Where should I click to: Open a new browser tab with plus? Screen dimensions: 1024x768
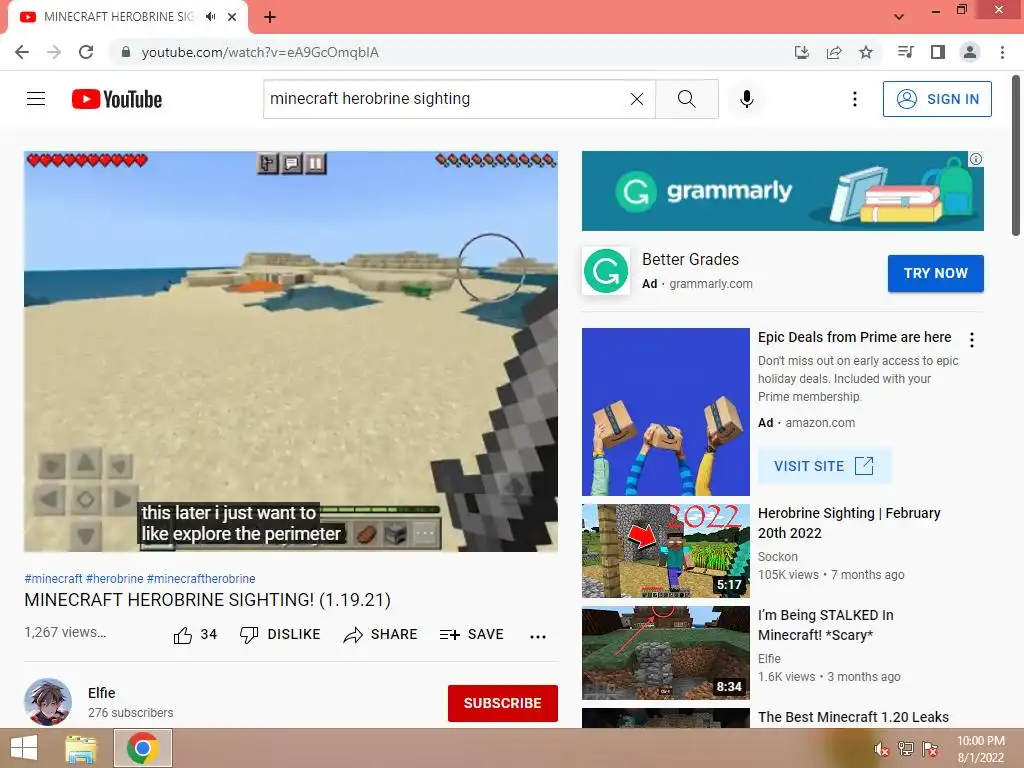pos(270,17)
